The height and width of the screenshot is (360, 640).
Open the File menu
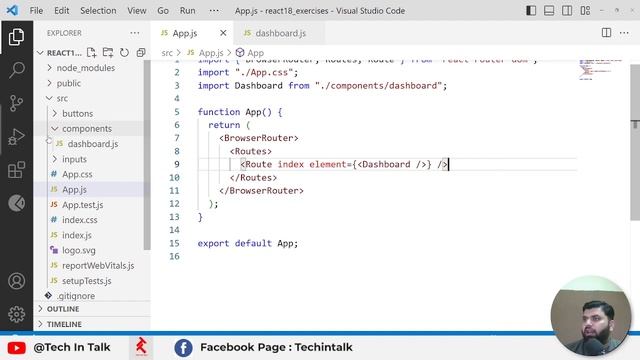pyautogui.click(x=36, y=11)
